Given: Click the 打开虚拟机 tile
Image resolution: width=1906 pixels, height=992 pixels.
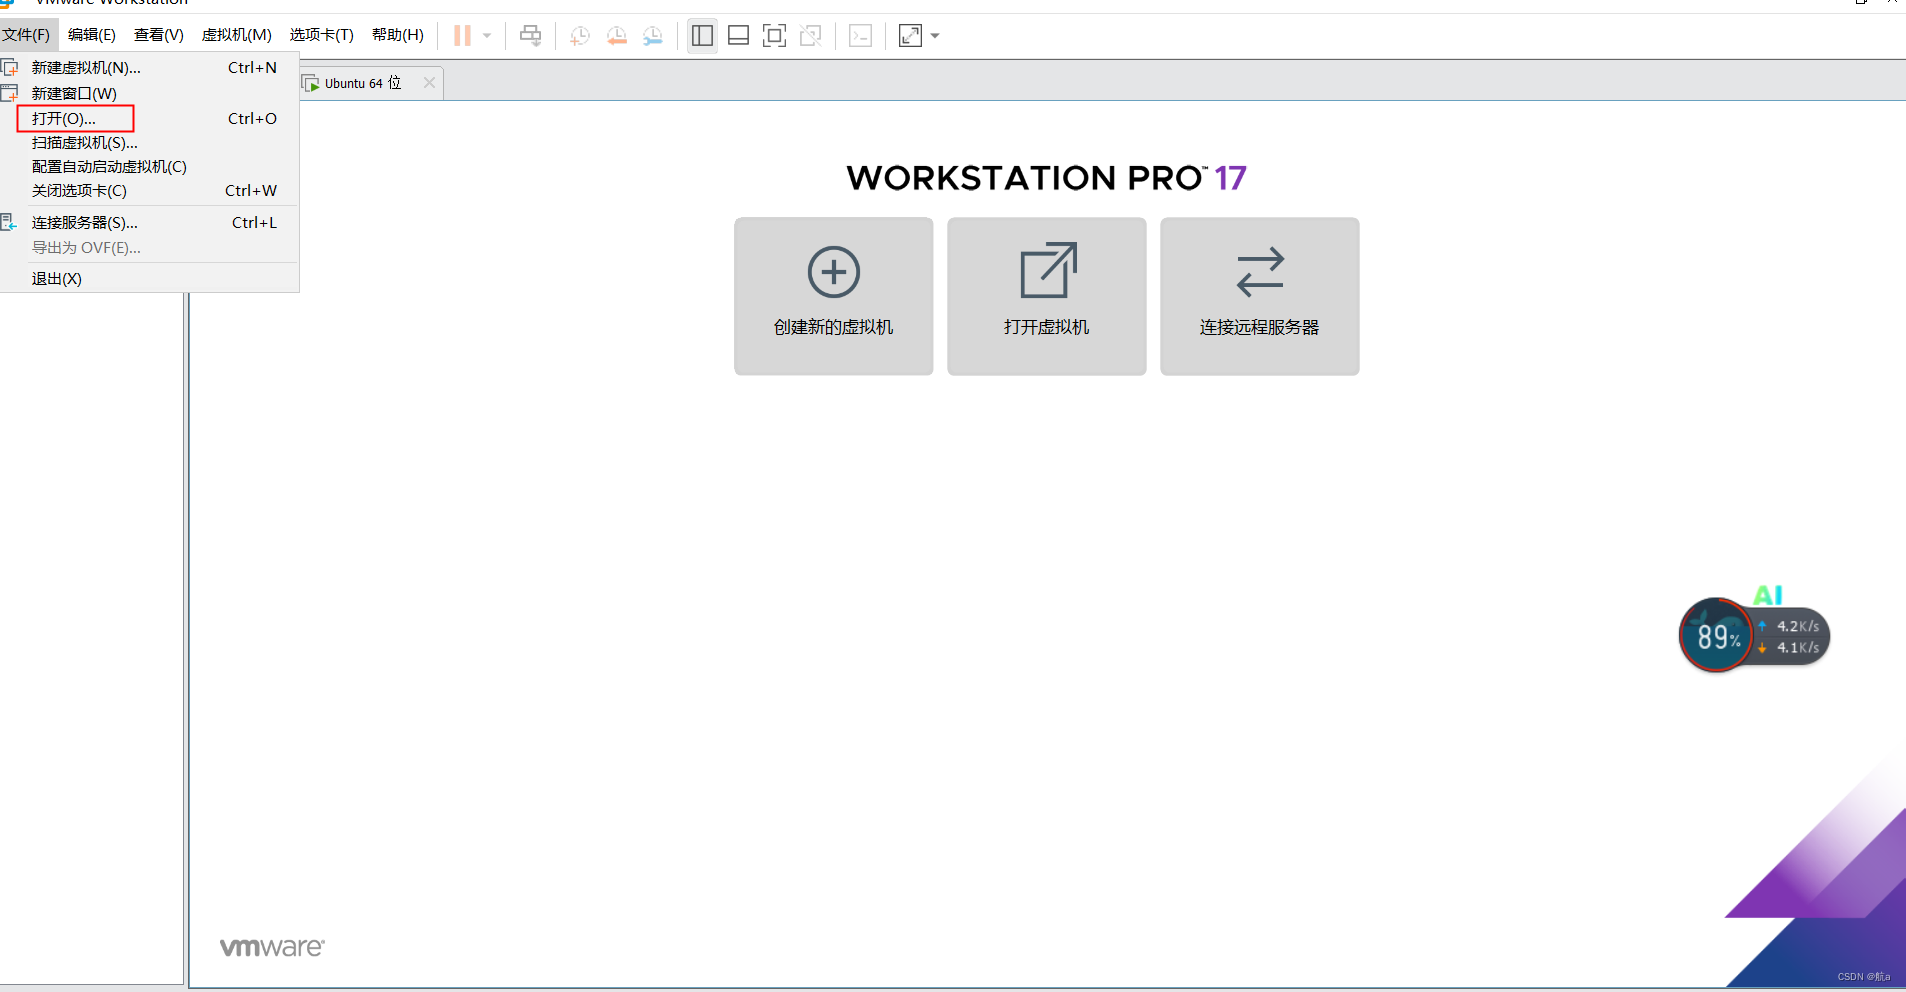Looking at the screenshot, I should 1047,296.
